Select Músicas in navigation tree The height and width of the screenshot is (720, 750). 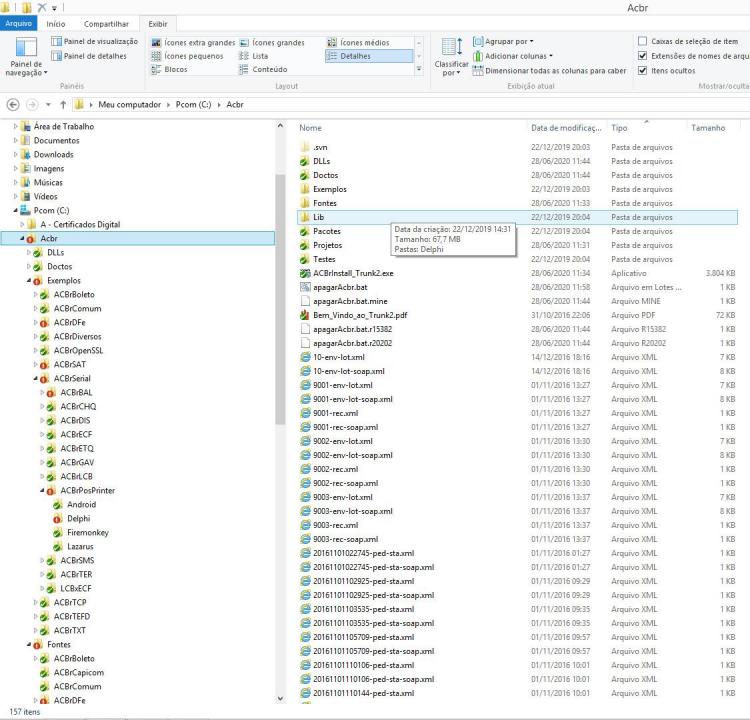point(48,182)
